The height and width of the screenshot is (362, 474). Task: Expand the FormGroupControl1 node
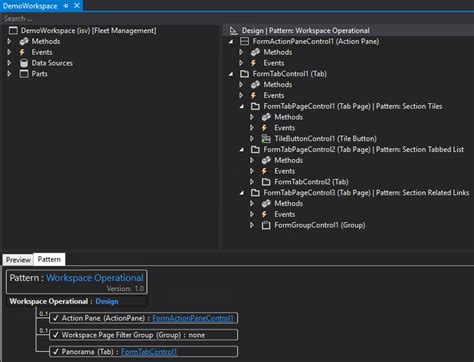click(x=252, y=225)
